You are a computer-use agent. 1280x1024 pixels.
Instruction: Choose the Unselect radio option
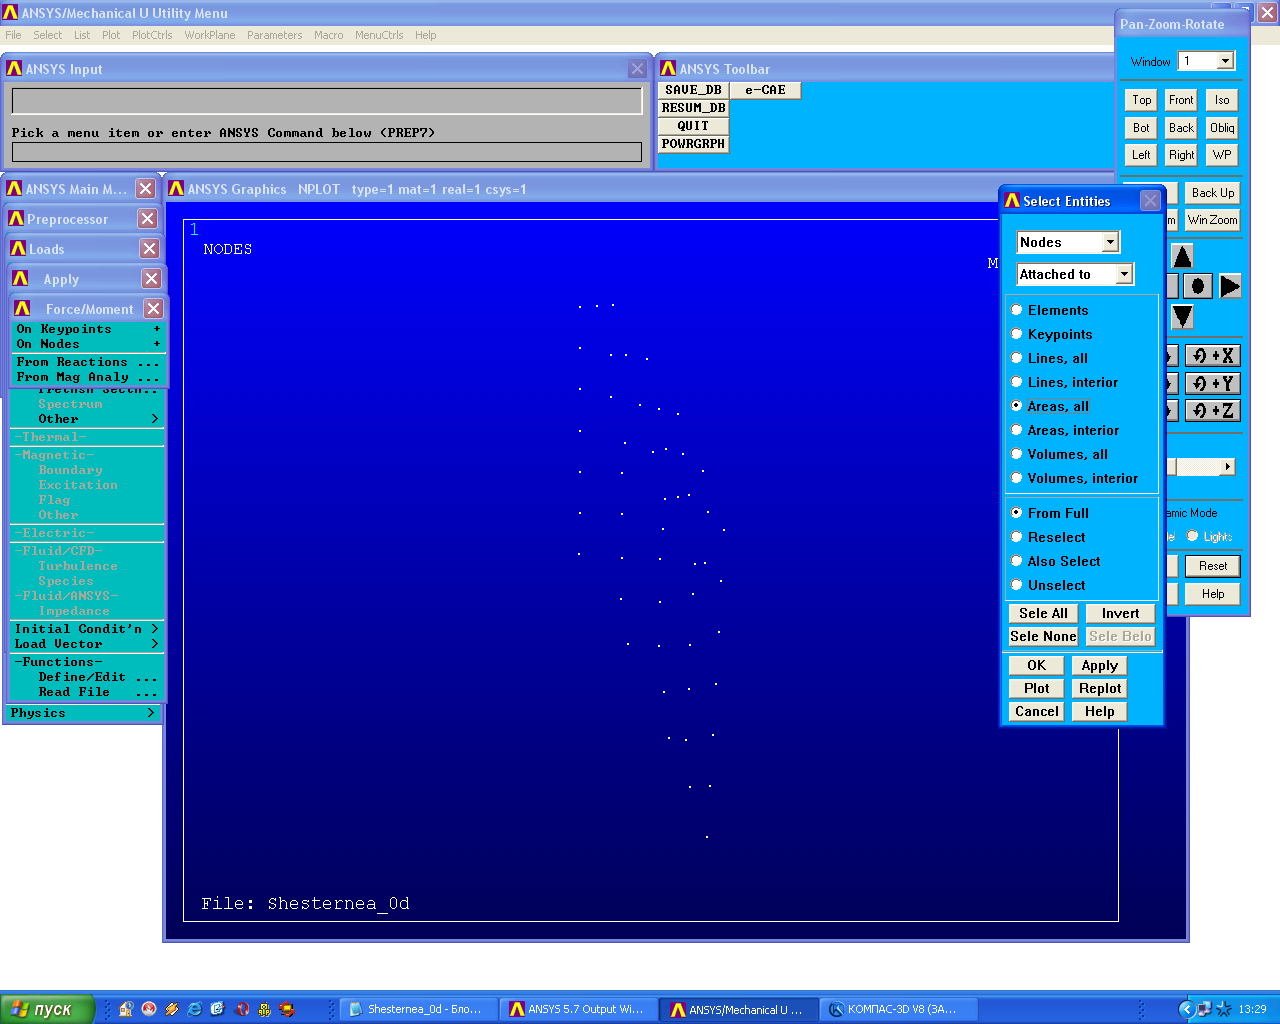coord(1048,585)
